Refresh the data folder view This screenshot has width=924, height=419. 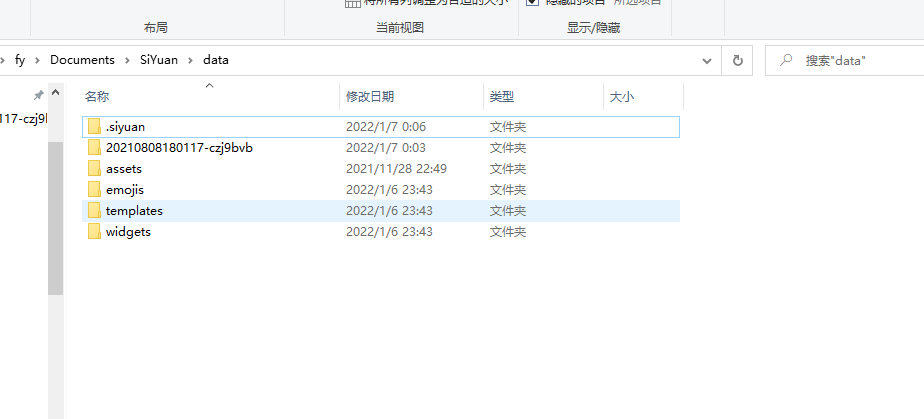click(737, 60)
